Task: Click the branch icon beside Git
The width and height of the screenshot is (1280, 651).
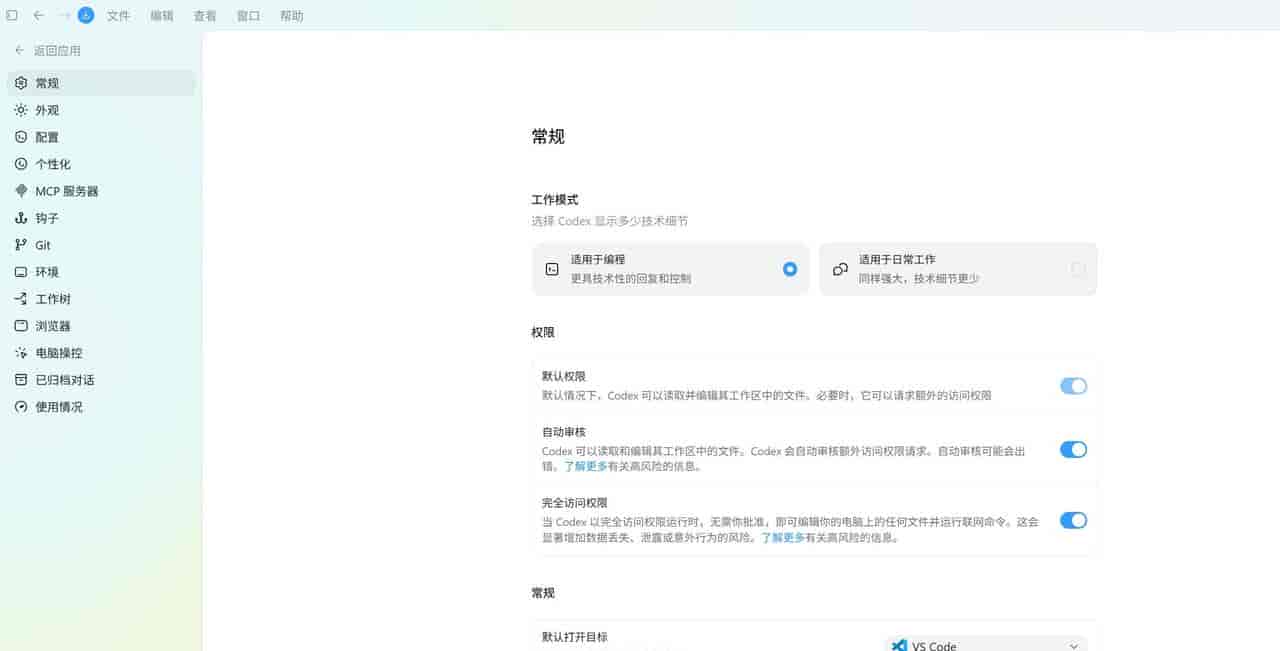Action: (x=21, y=245)
